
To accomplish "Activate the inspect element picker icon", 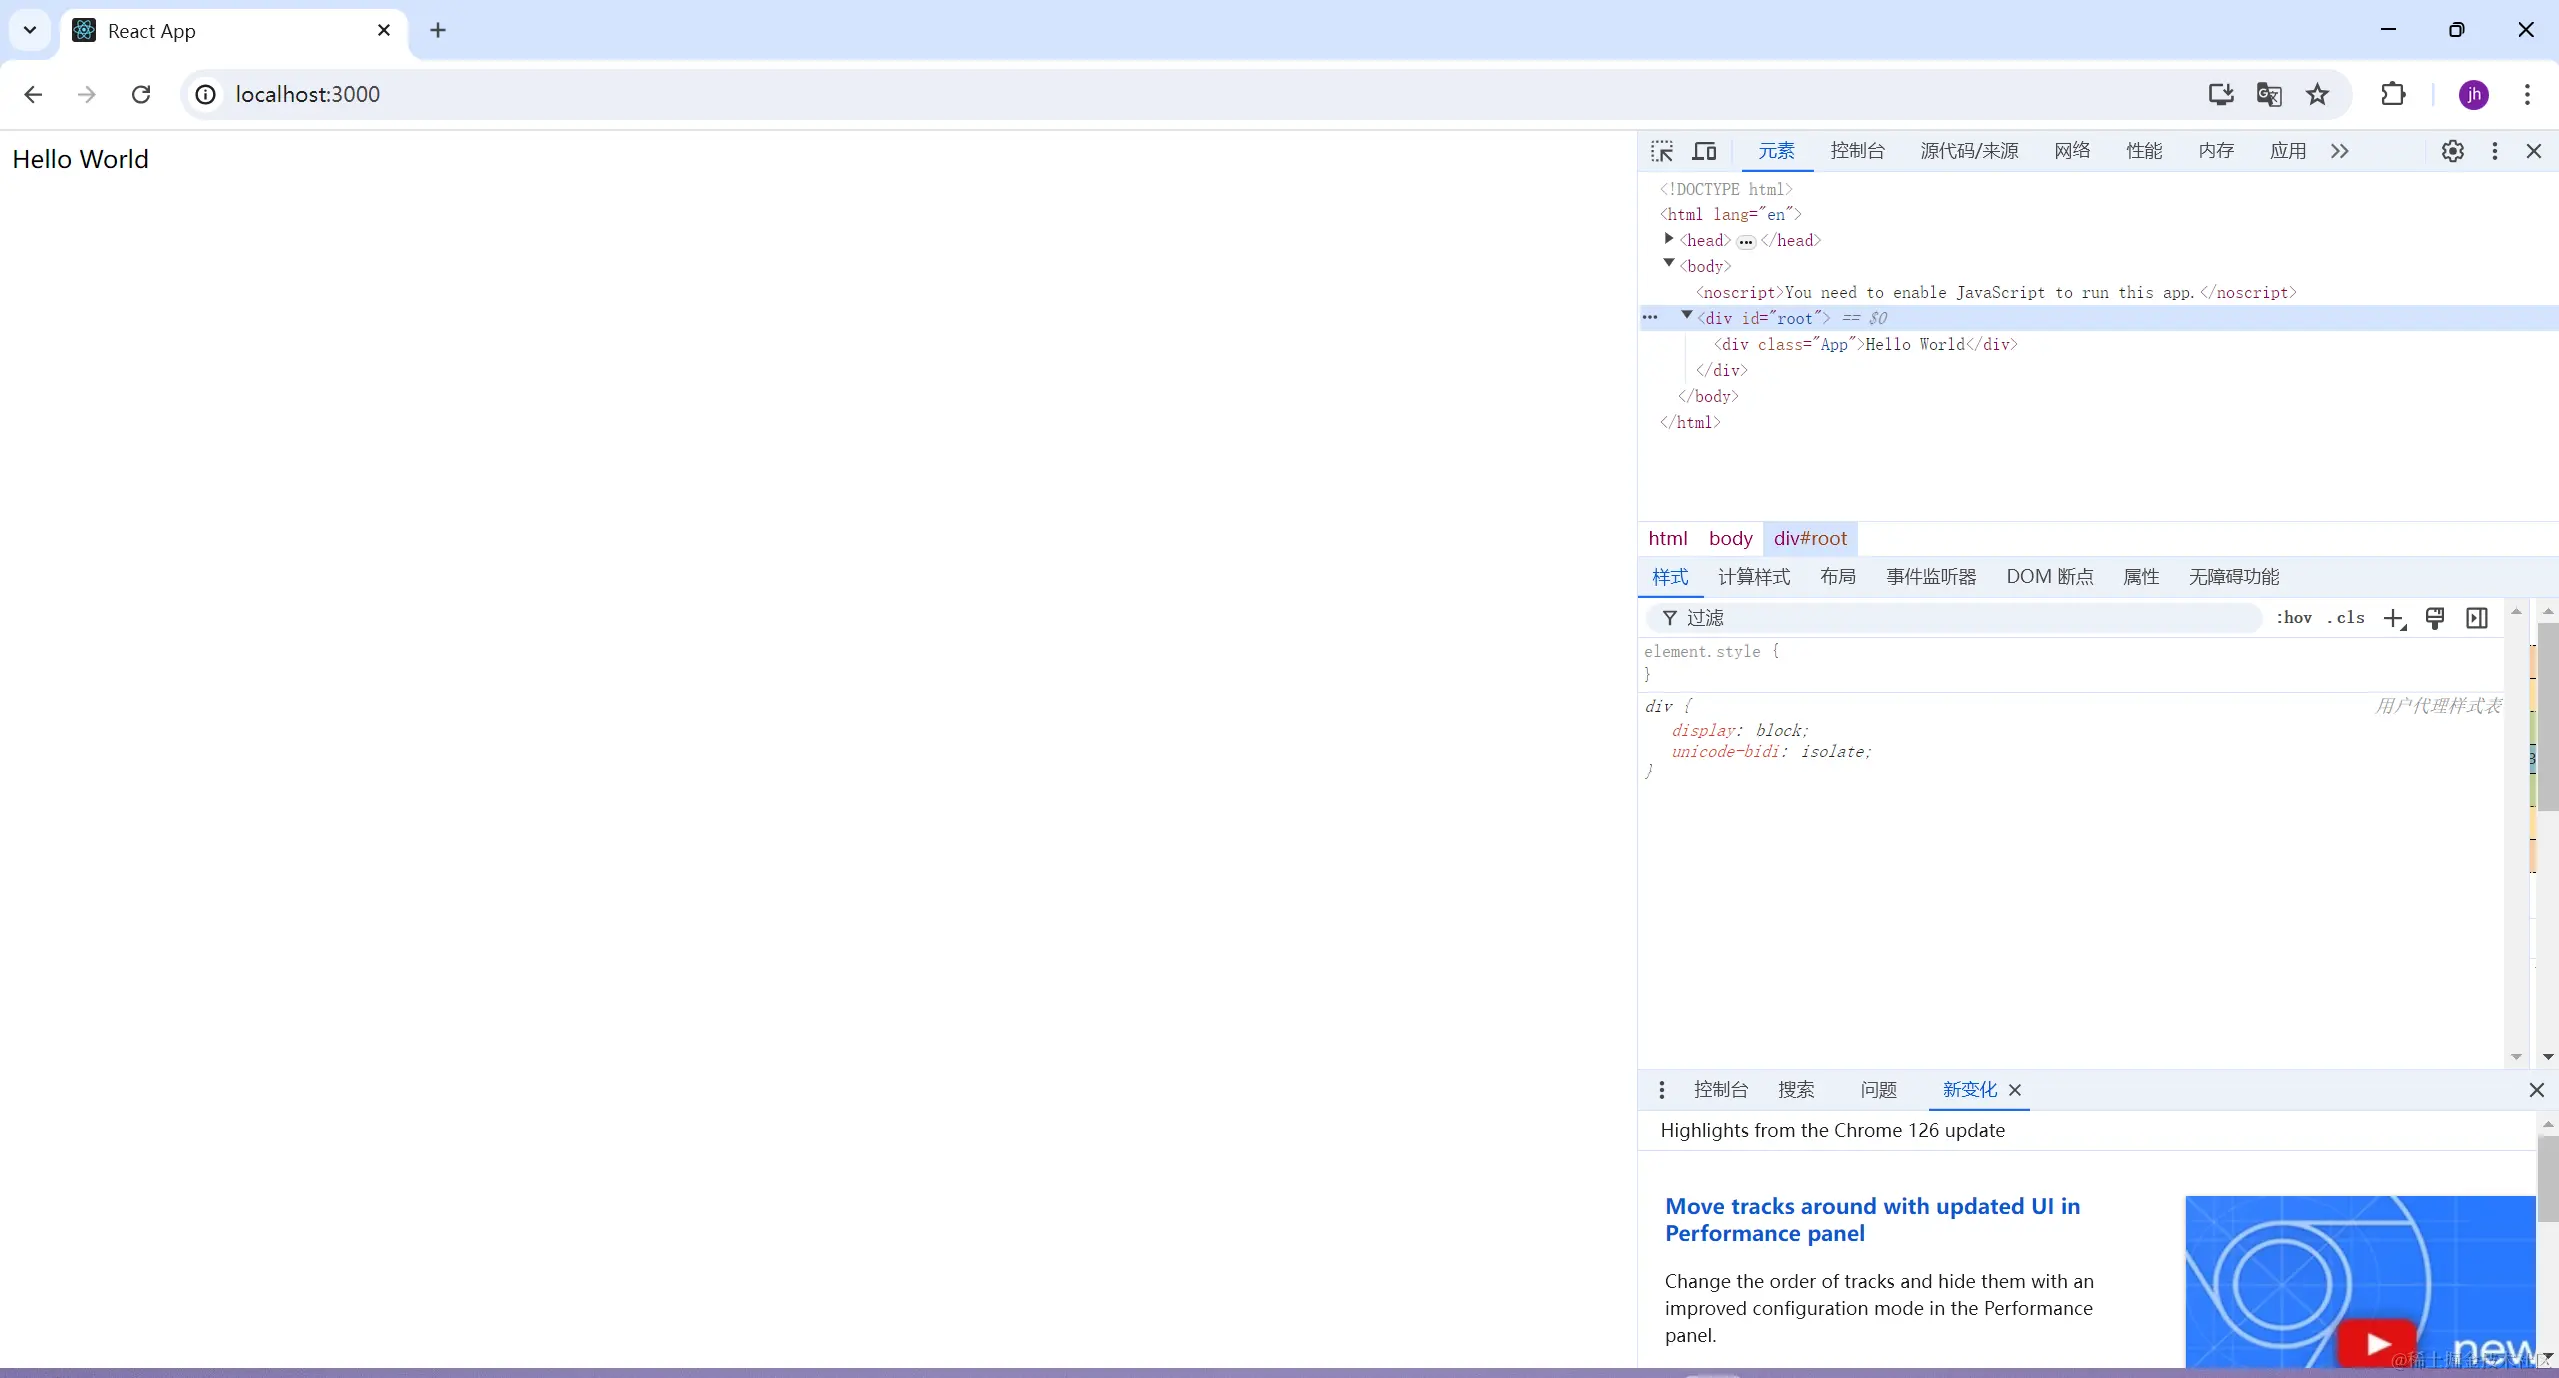I will point(1662,151).
